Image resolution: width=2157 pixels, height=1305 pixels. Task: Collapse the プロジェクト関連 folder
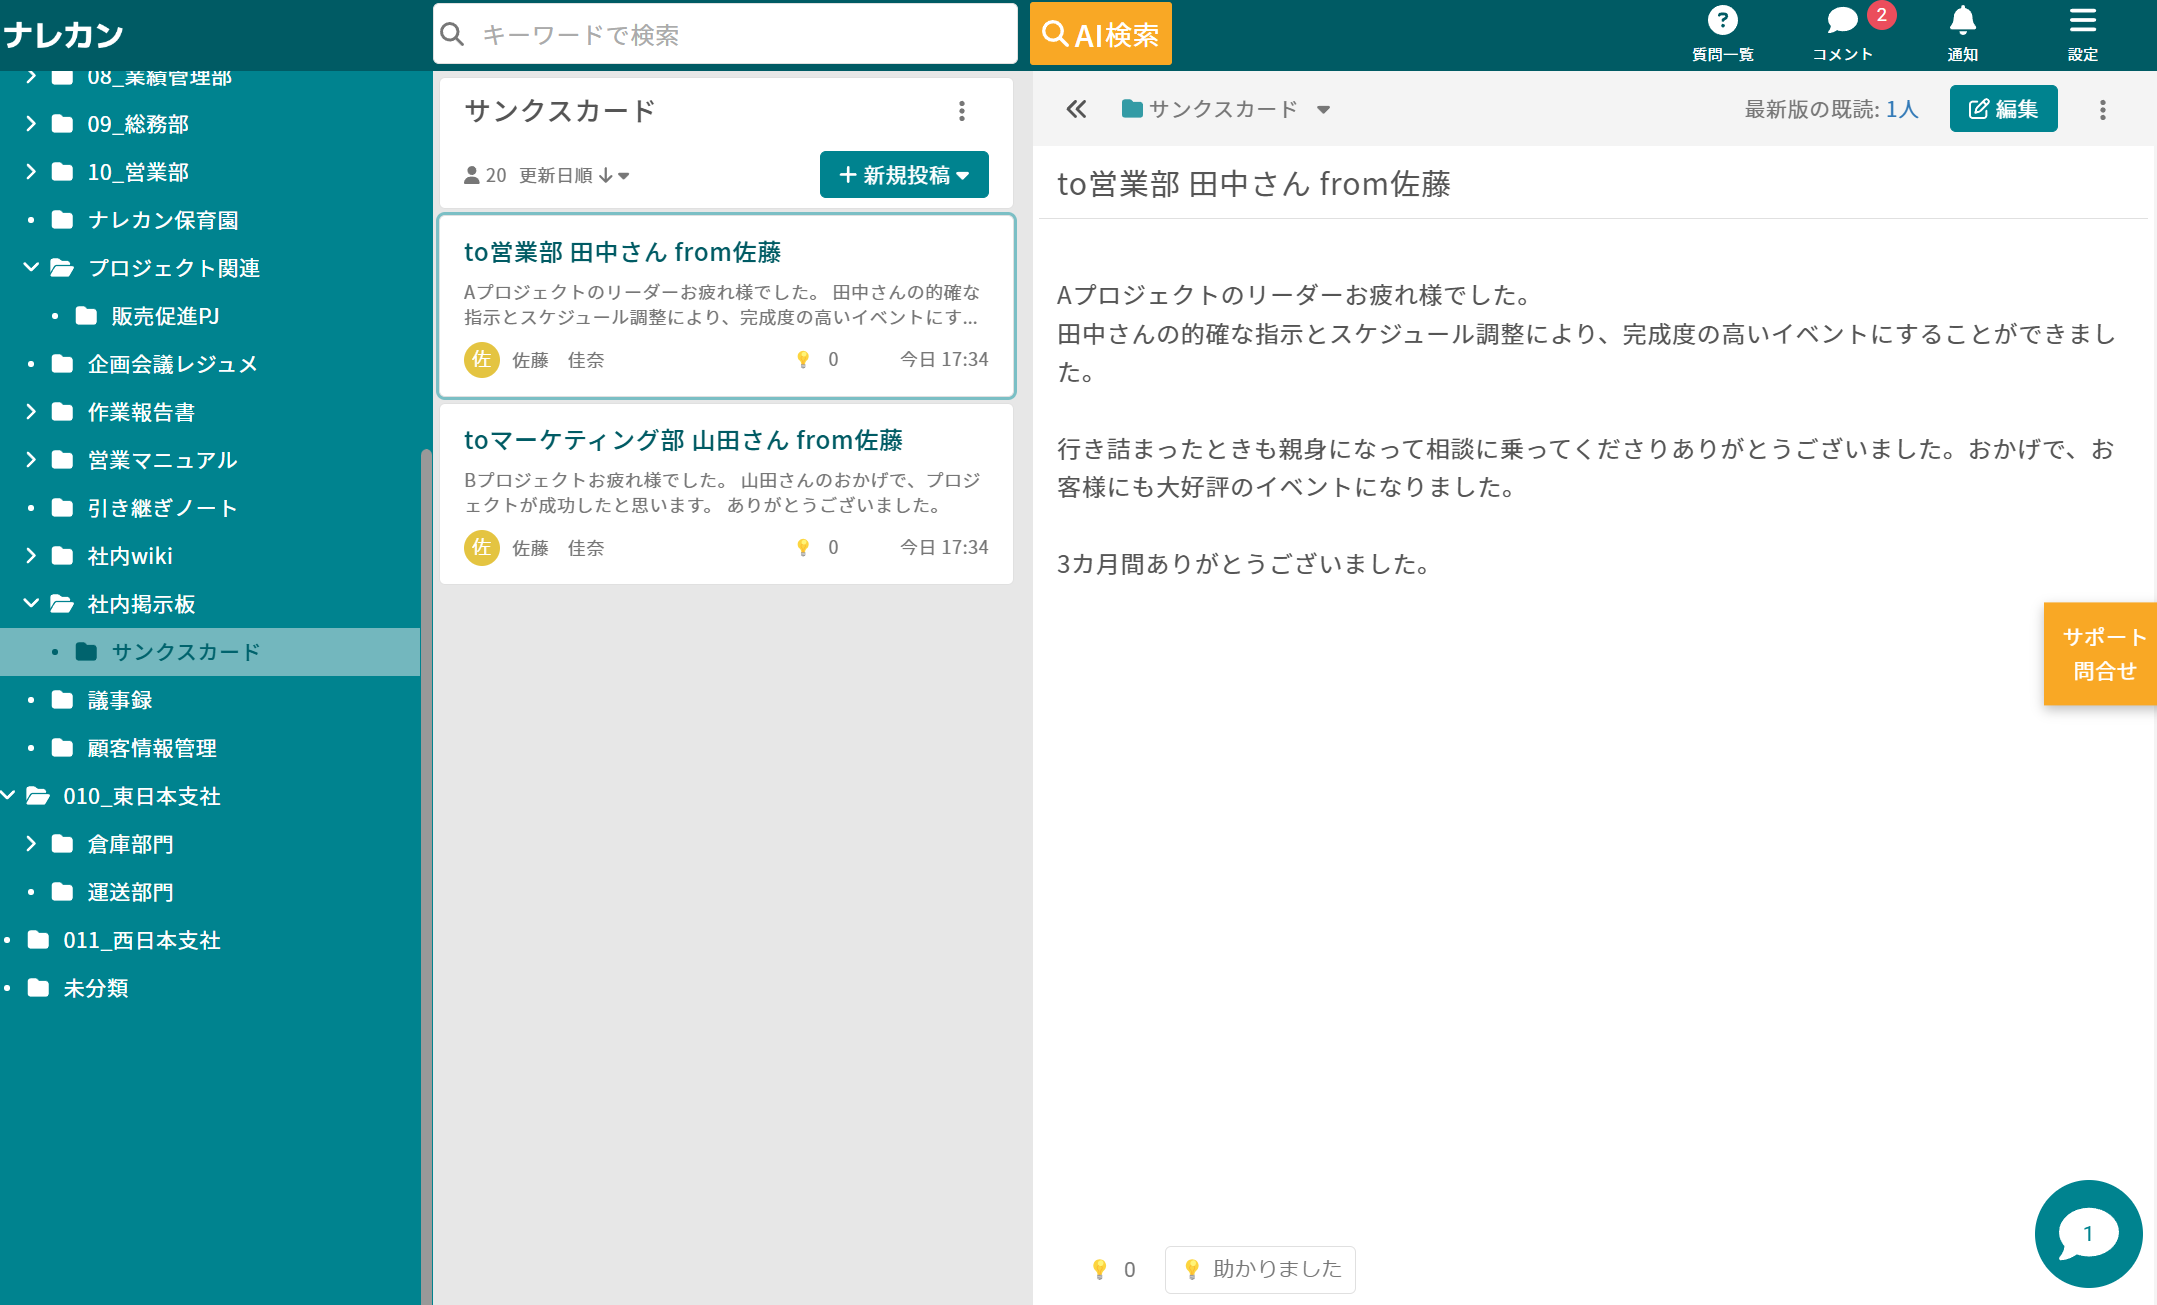(31, 268)
